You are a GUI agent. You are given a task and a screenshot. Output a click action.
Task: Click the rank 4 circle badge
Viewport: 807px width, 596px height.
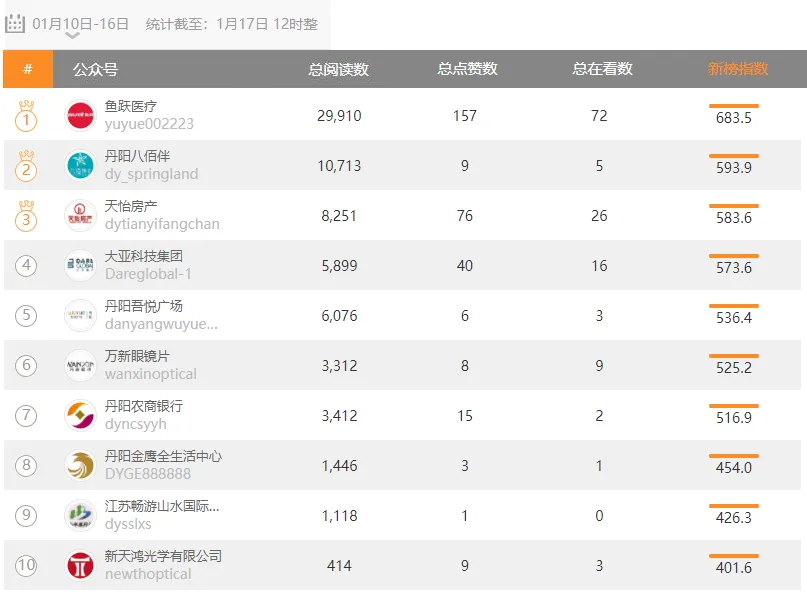pos(26,266)
